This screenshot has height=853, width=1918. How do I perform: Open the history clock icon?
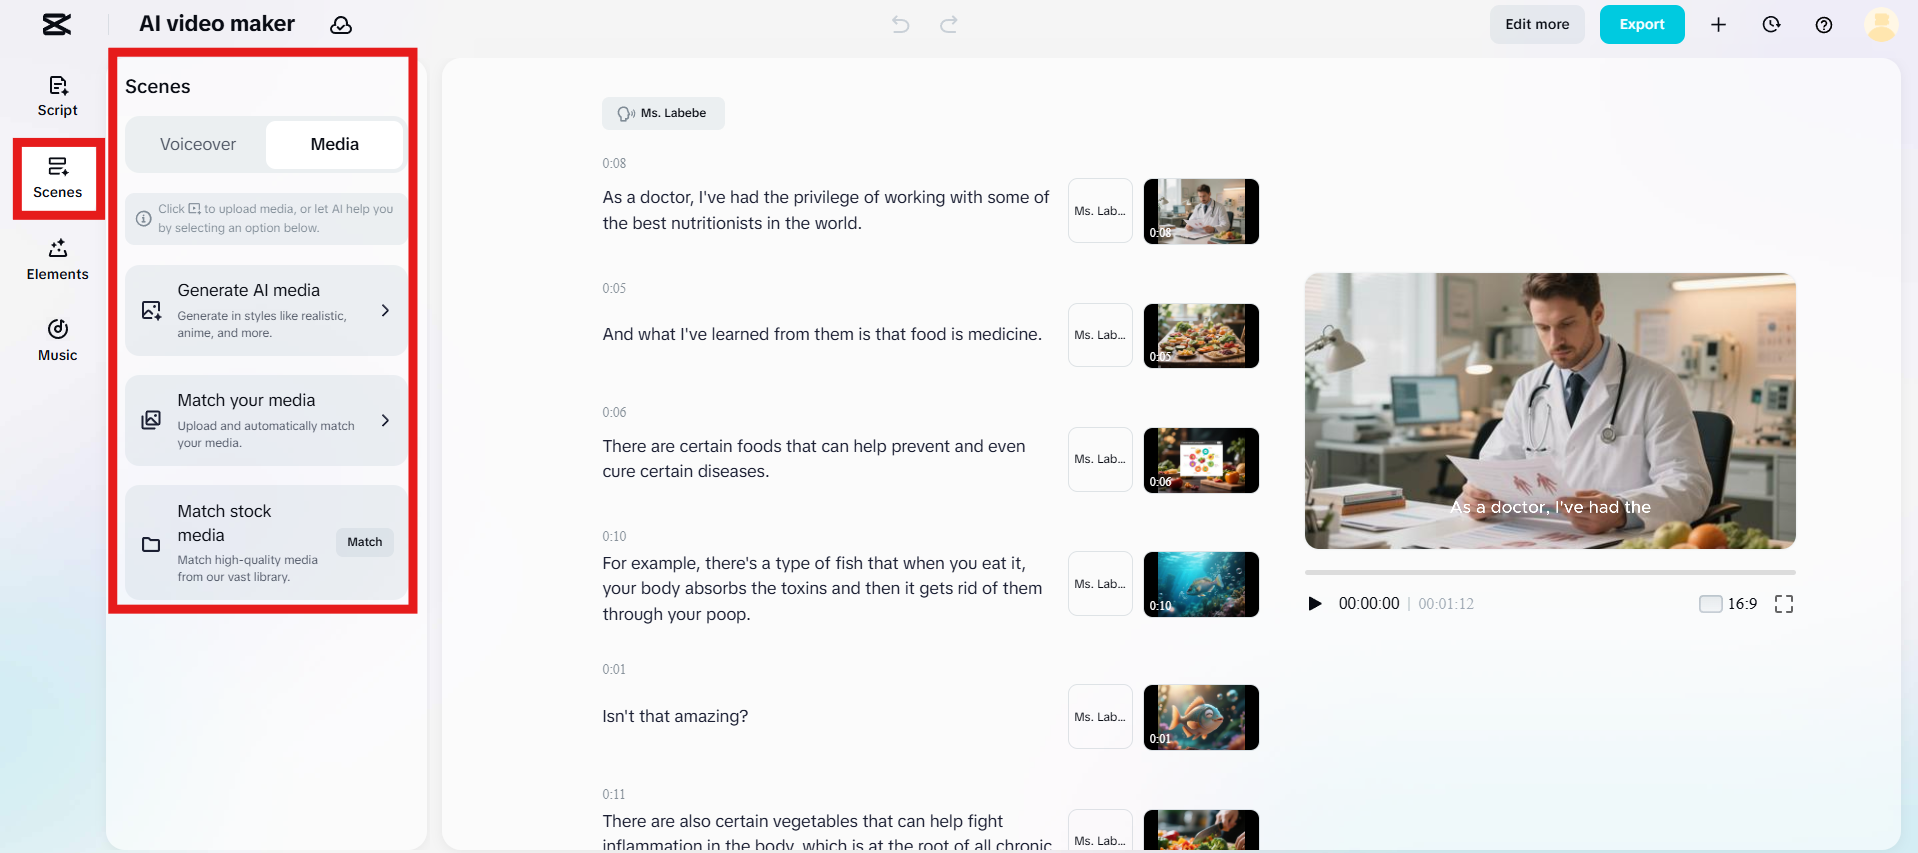pyautogui.click(x=1771, y=25)
